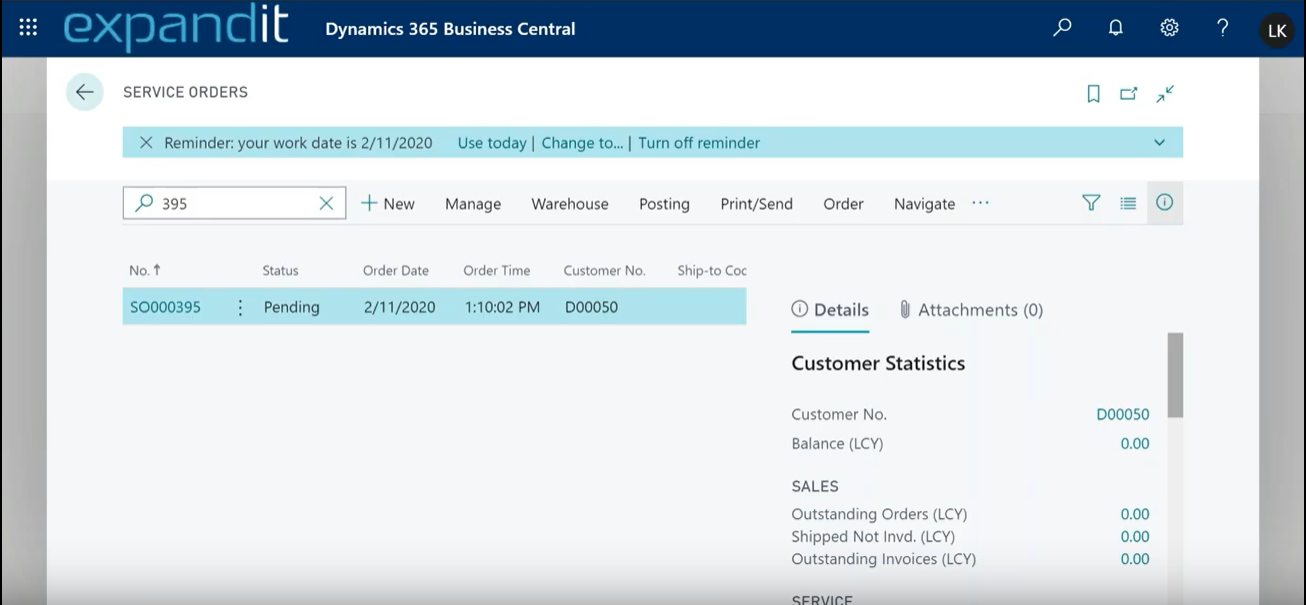The height and width of the screenshot is (605, 1306).
Task: Open Customer No. D00050 in FactBox
Action: 1123,414
